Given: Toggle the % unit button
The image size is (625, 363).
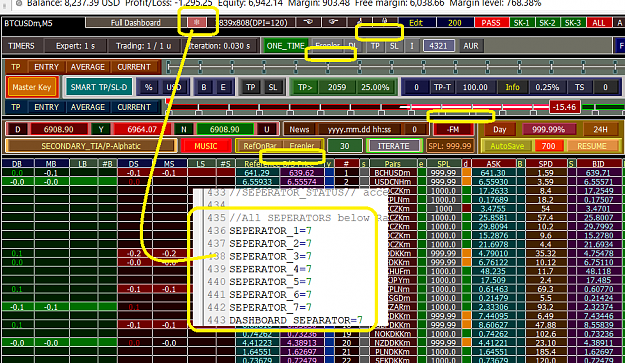Looking at the screenshot, I should point(149,87).
